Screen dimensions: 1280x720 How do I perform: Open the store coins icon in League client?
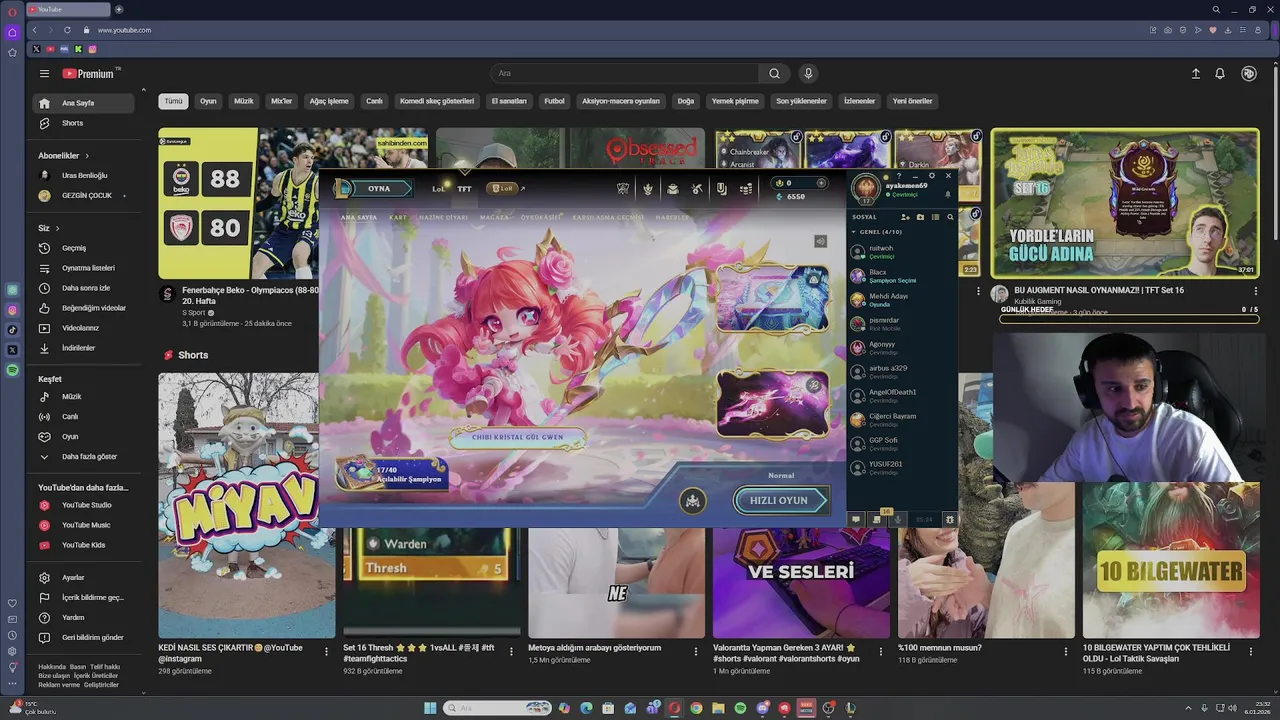[746, 189]
